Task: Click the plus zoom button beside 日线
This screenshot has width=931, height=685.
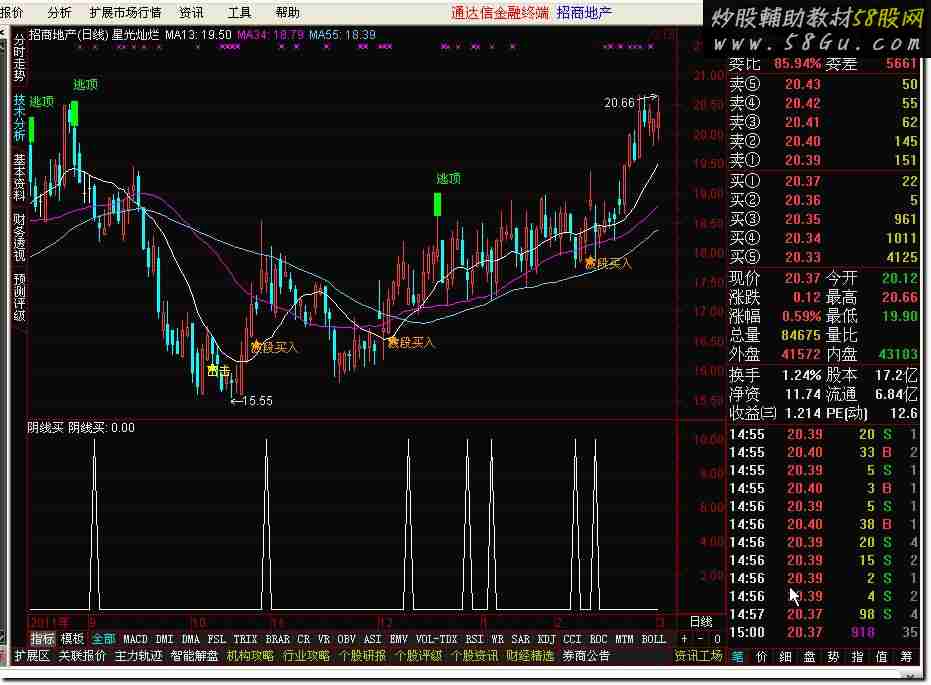Action: tap(685, 638)
